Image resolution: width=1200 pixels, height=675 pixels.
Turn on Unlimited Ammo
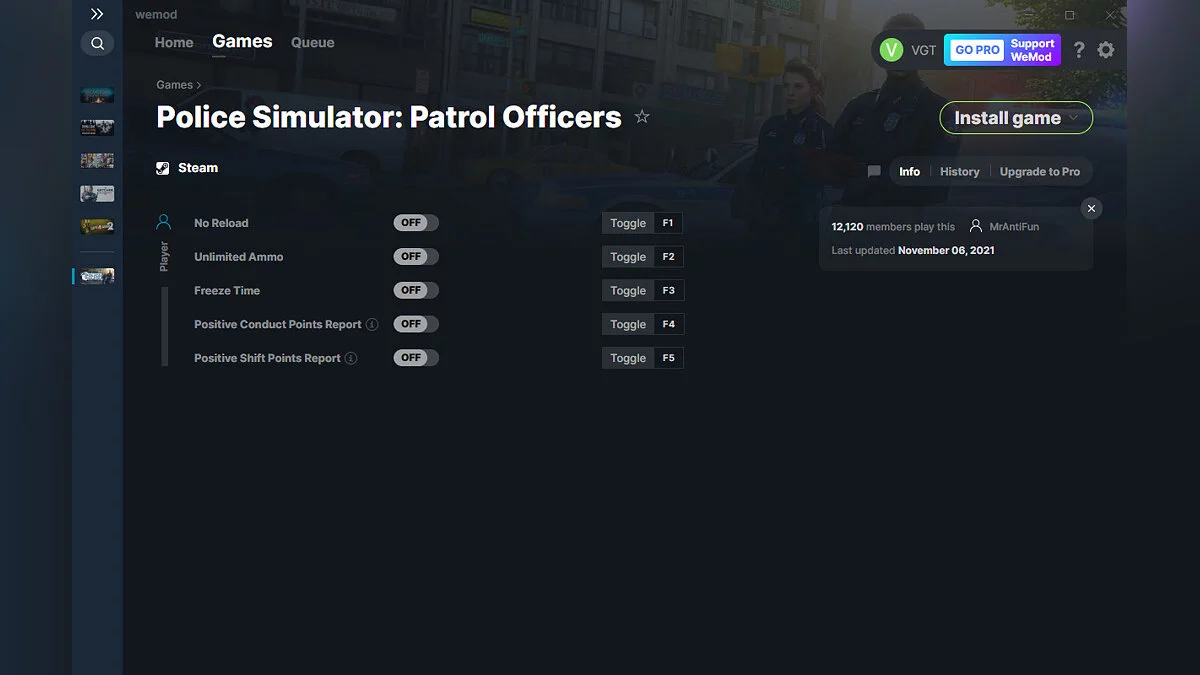click(x=415, y=256)
